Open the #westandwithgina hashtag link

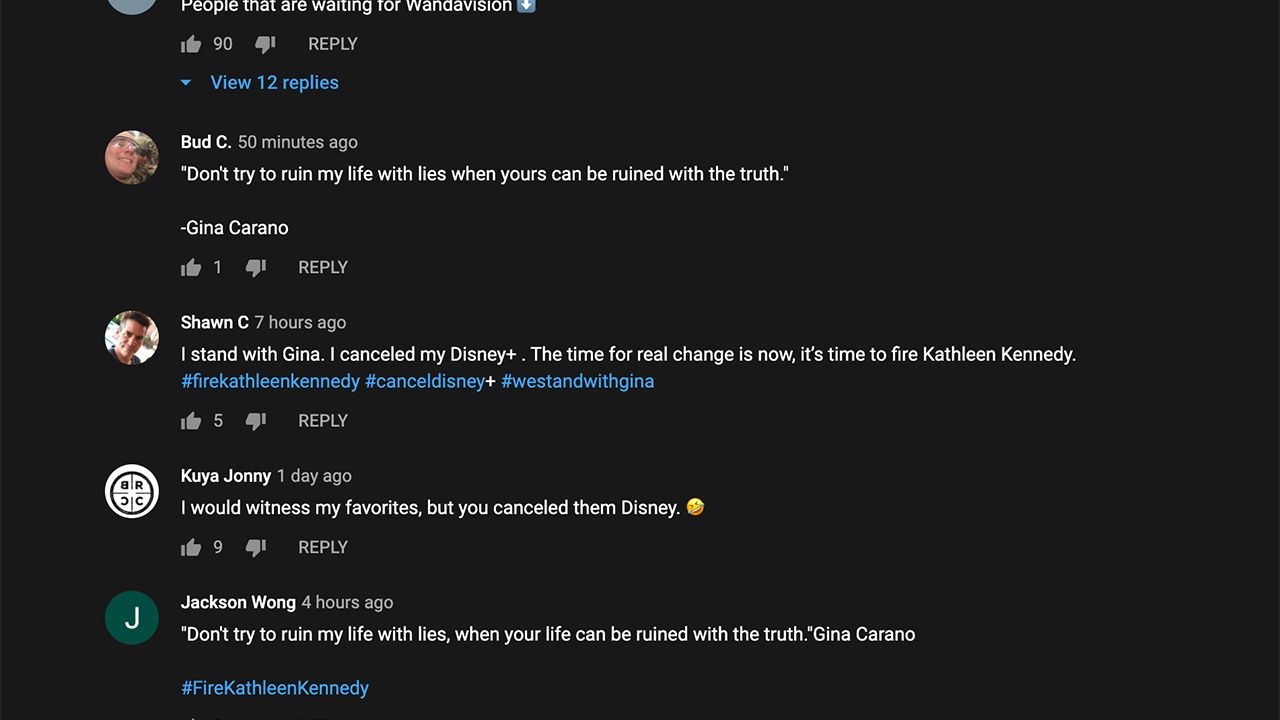pos(577,381)
